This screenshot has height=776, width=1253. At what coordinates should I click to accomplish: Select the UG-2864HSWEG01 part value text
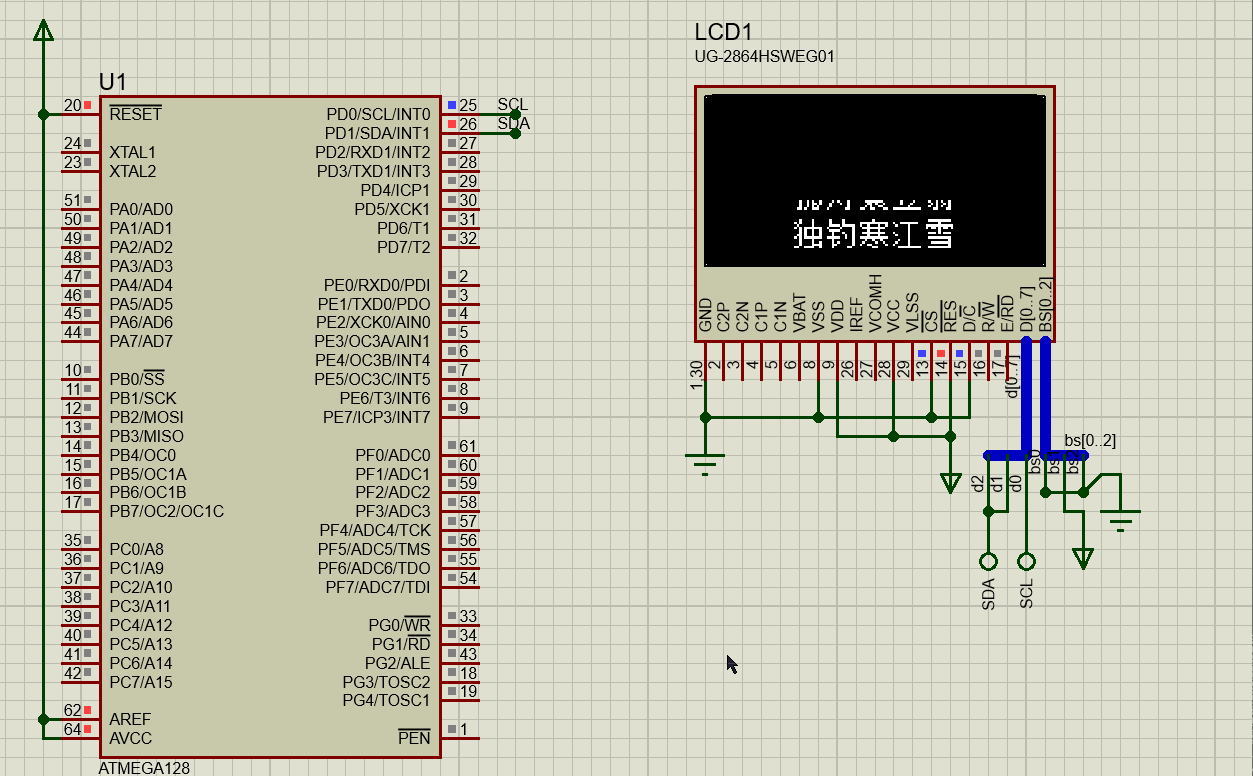[765, 57]
